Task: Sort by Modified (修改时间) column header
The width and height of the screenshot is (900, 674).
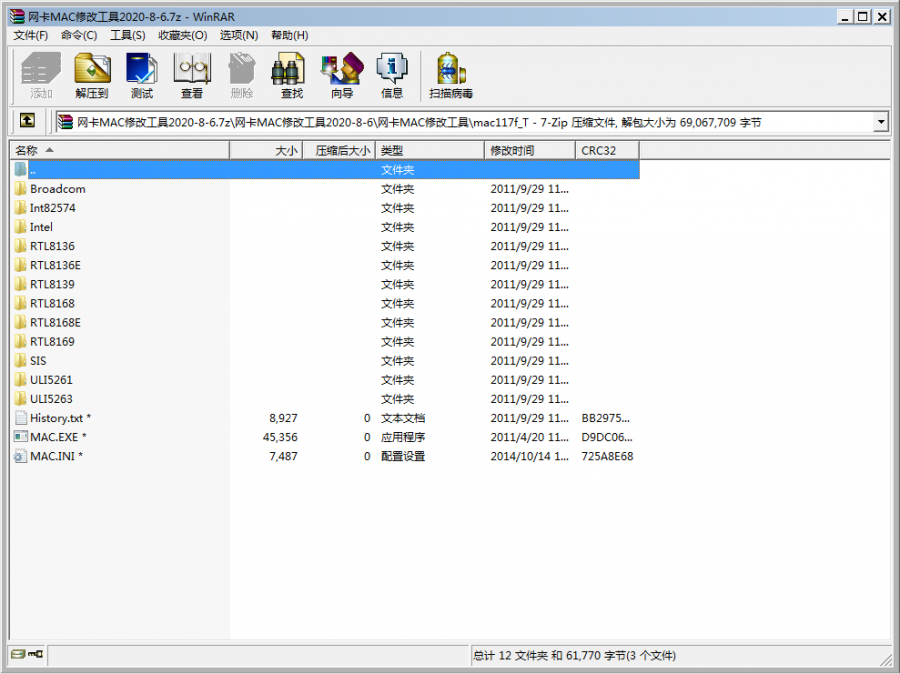Action: [530, 150]
